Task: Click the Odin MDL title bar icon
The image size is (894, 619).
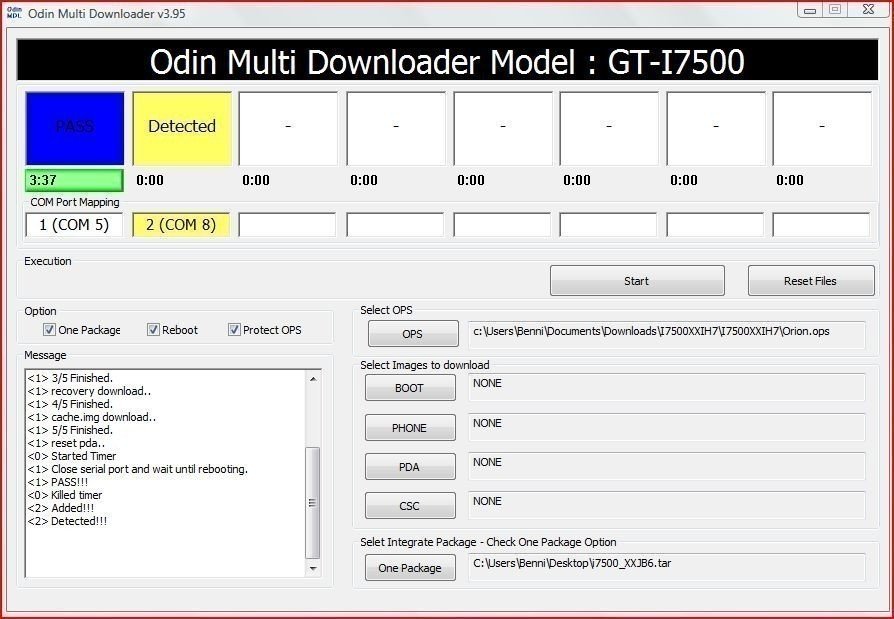Action: pos(14,13)
